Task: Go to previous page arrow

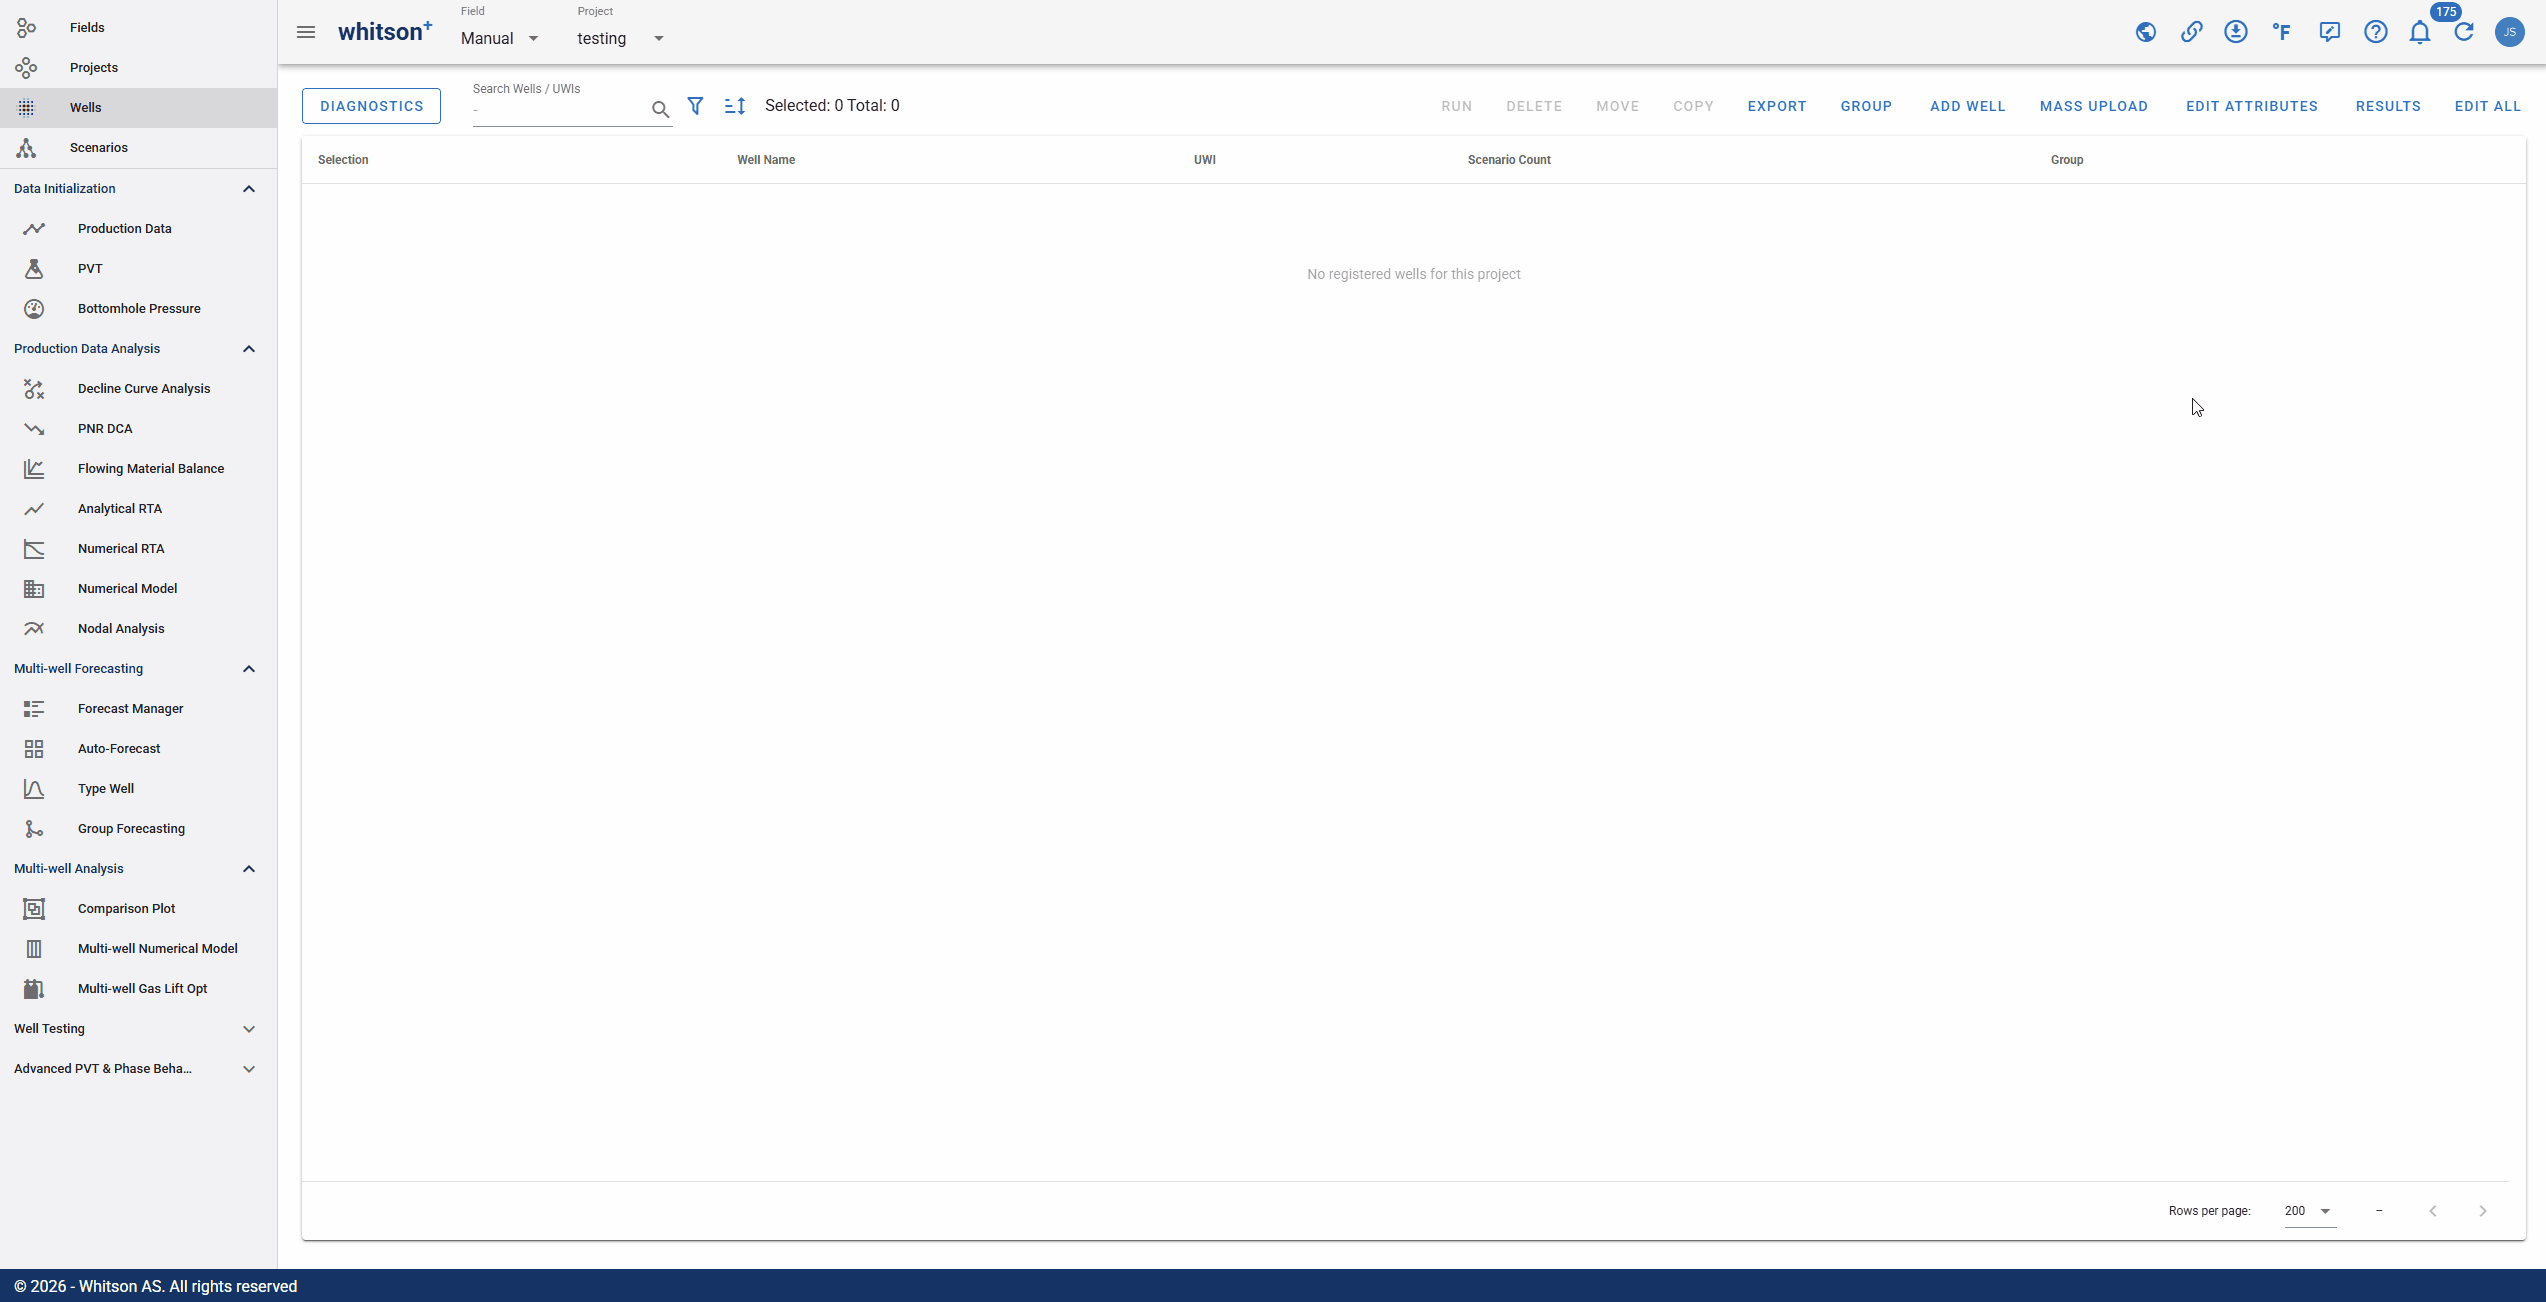Action: [2432, 1211]
